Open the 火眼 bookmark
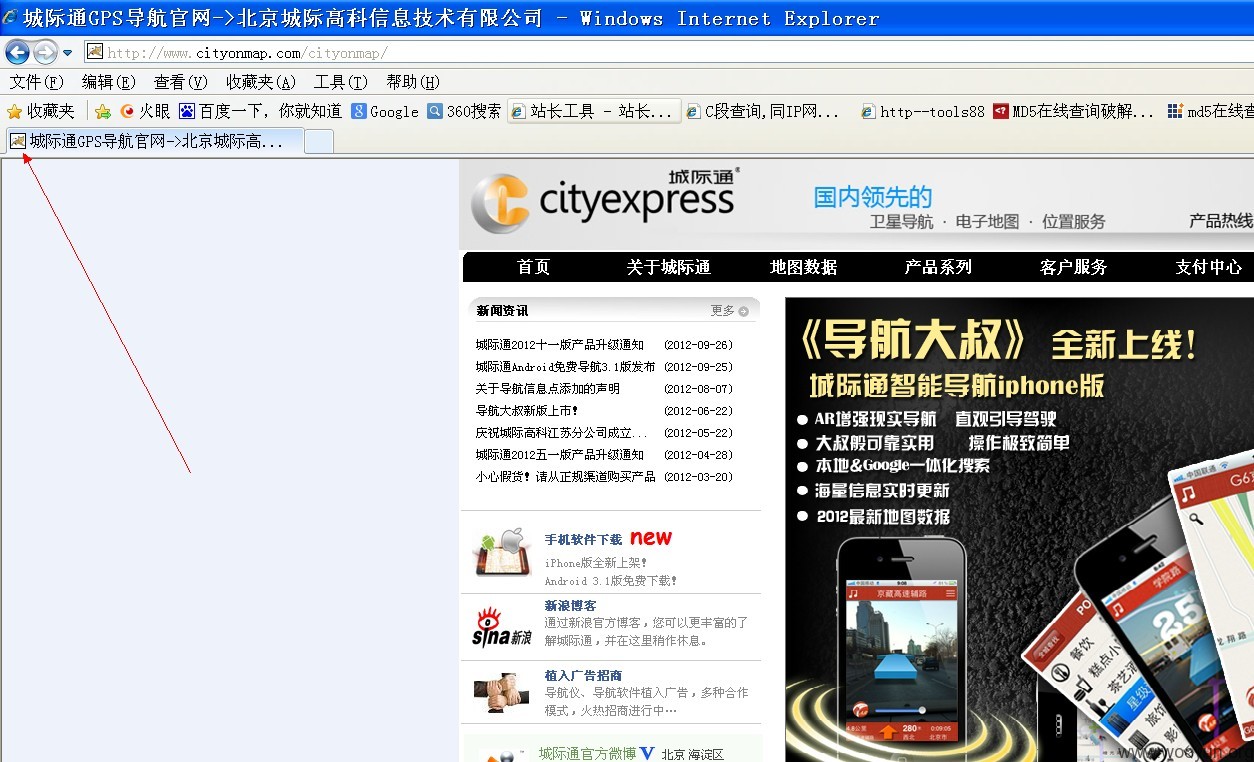 [145, 111]
